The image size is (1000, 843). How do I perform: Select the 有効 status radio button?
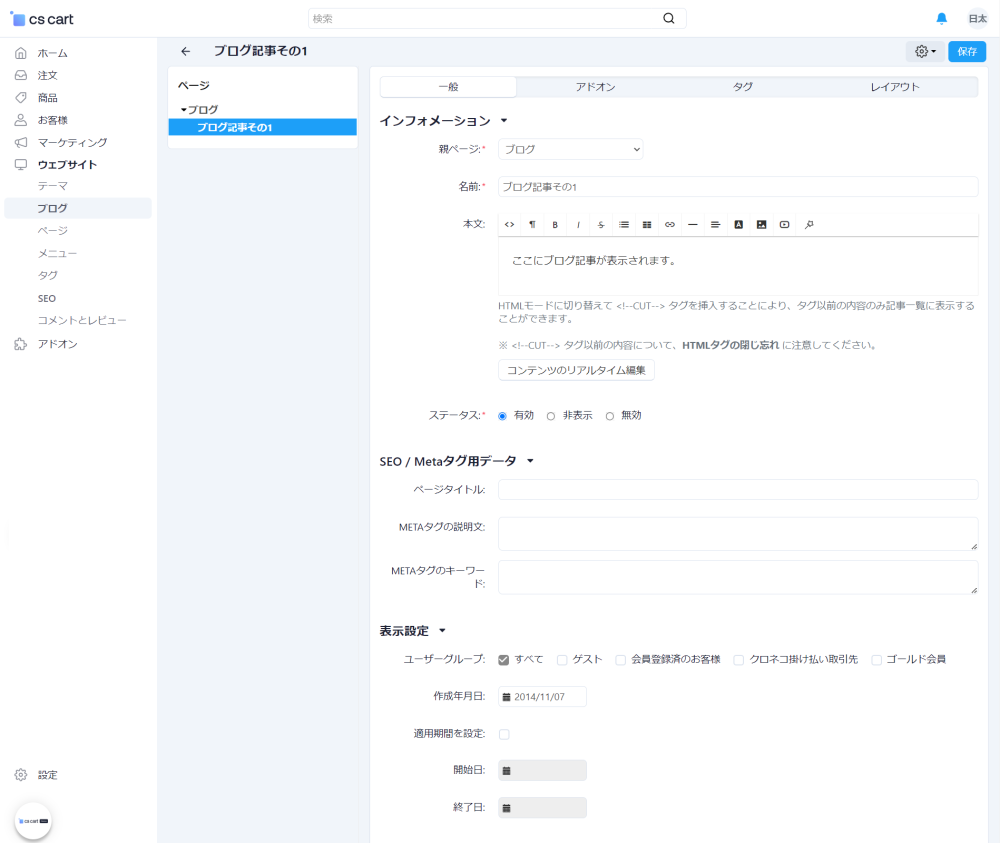tap(503, 416)
